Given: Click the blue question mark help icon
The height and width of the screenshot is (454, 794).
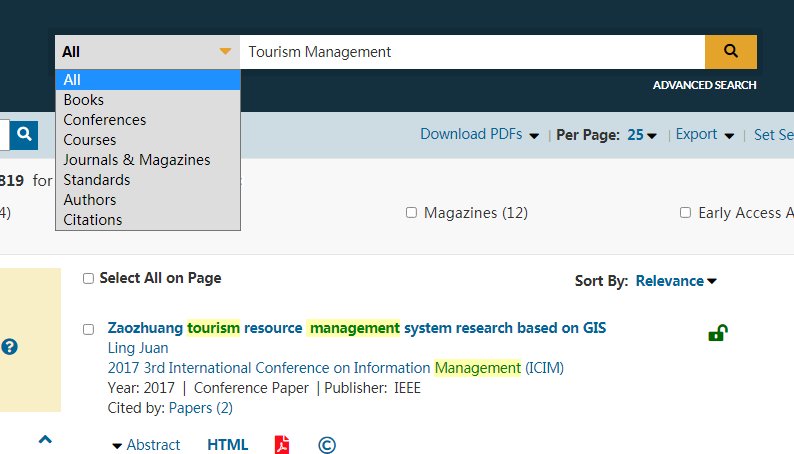Looking at the screenshot, I should pyautogui.click(x=10, y=347).
